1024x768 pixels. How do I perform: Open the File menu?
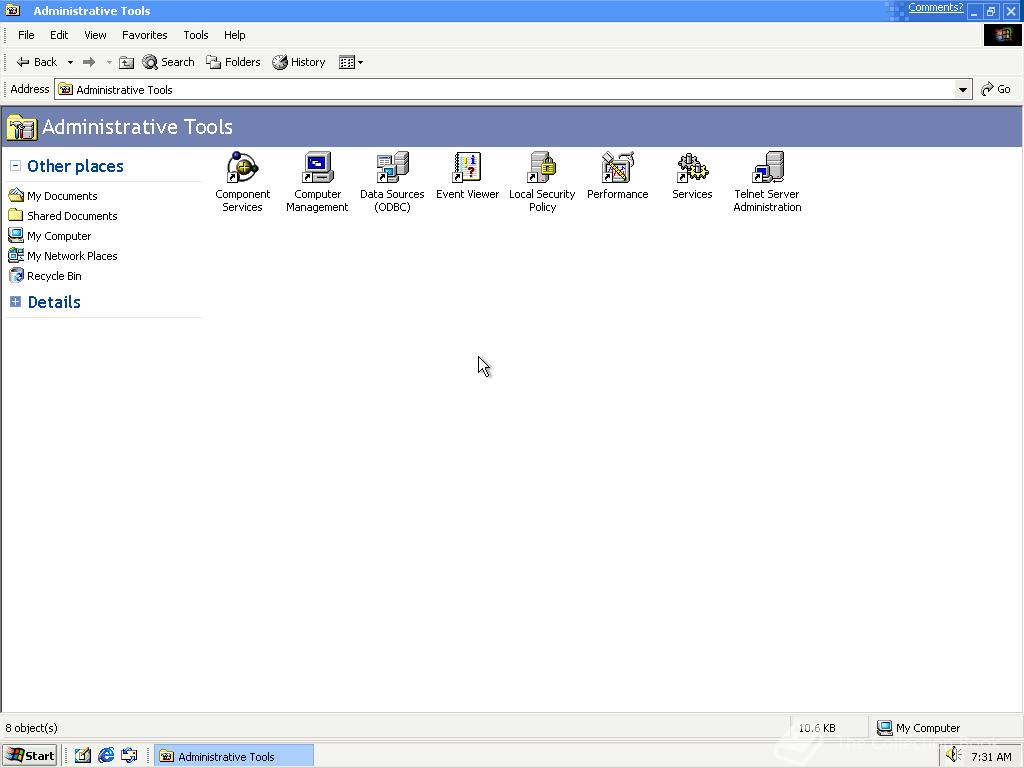(x=26, y=35)
